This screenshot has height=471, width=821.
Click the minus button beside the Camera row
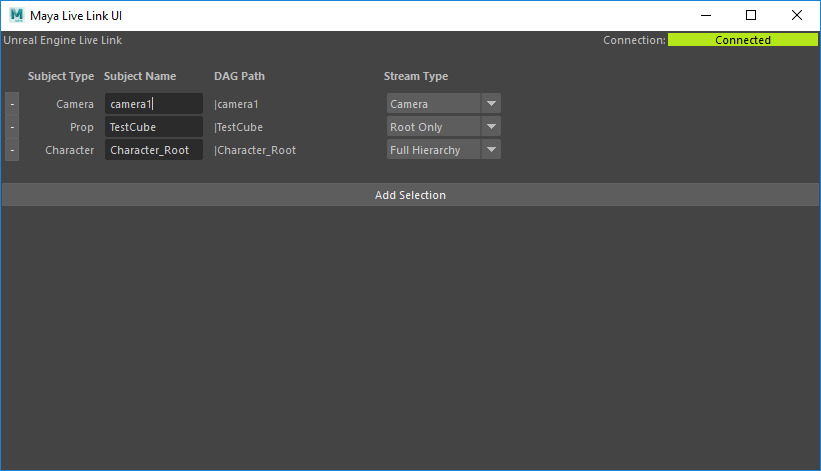click(11, 104)
